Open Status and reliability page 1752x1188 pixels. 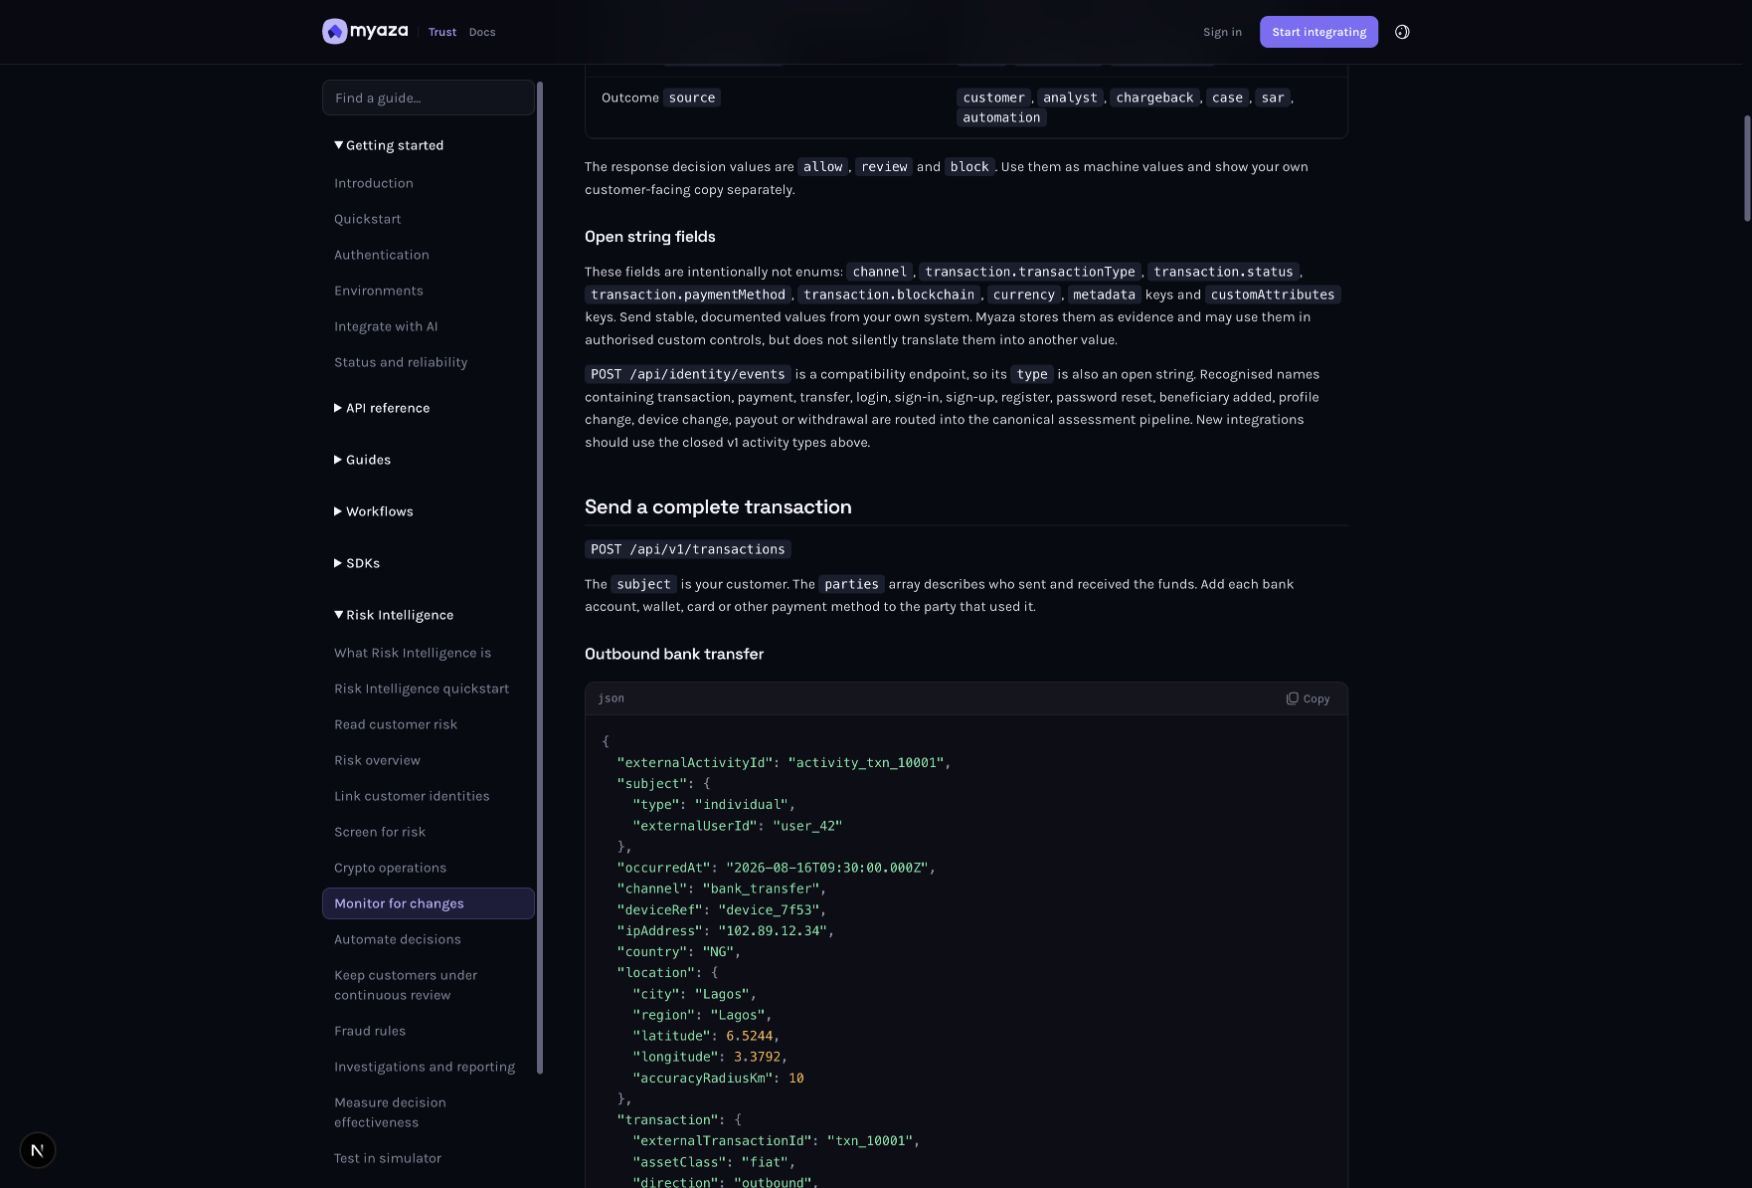[401, 363]
